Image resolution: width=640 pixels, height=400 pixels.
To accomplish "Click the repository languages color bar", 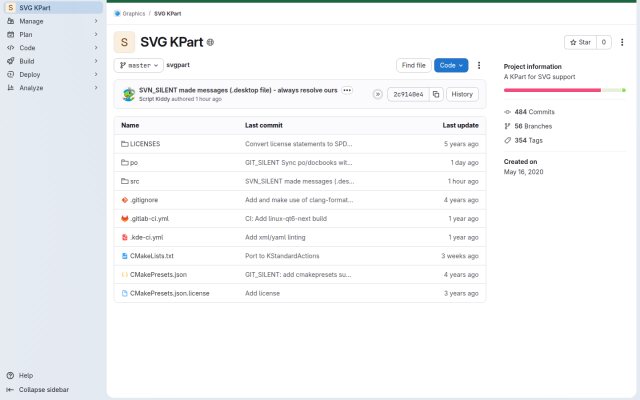I will click(x=564, y=90).
